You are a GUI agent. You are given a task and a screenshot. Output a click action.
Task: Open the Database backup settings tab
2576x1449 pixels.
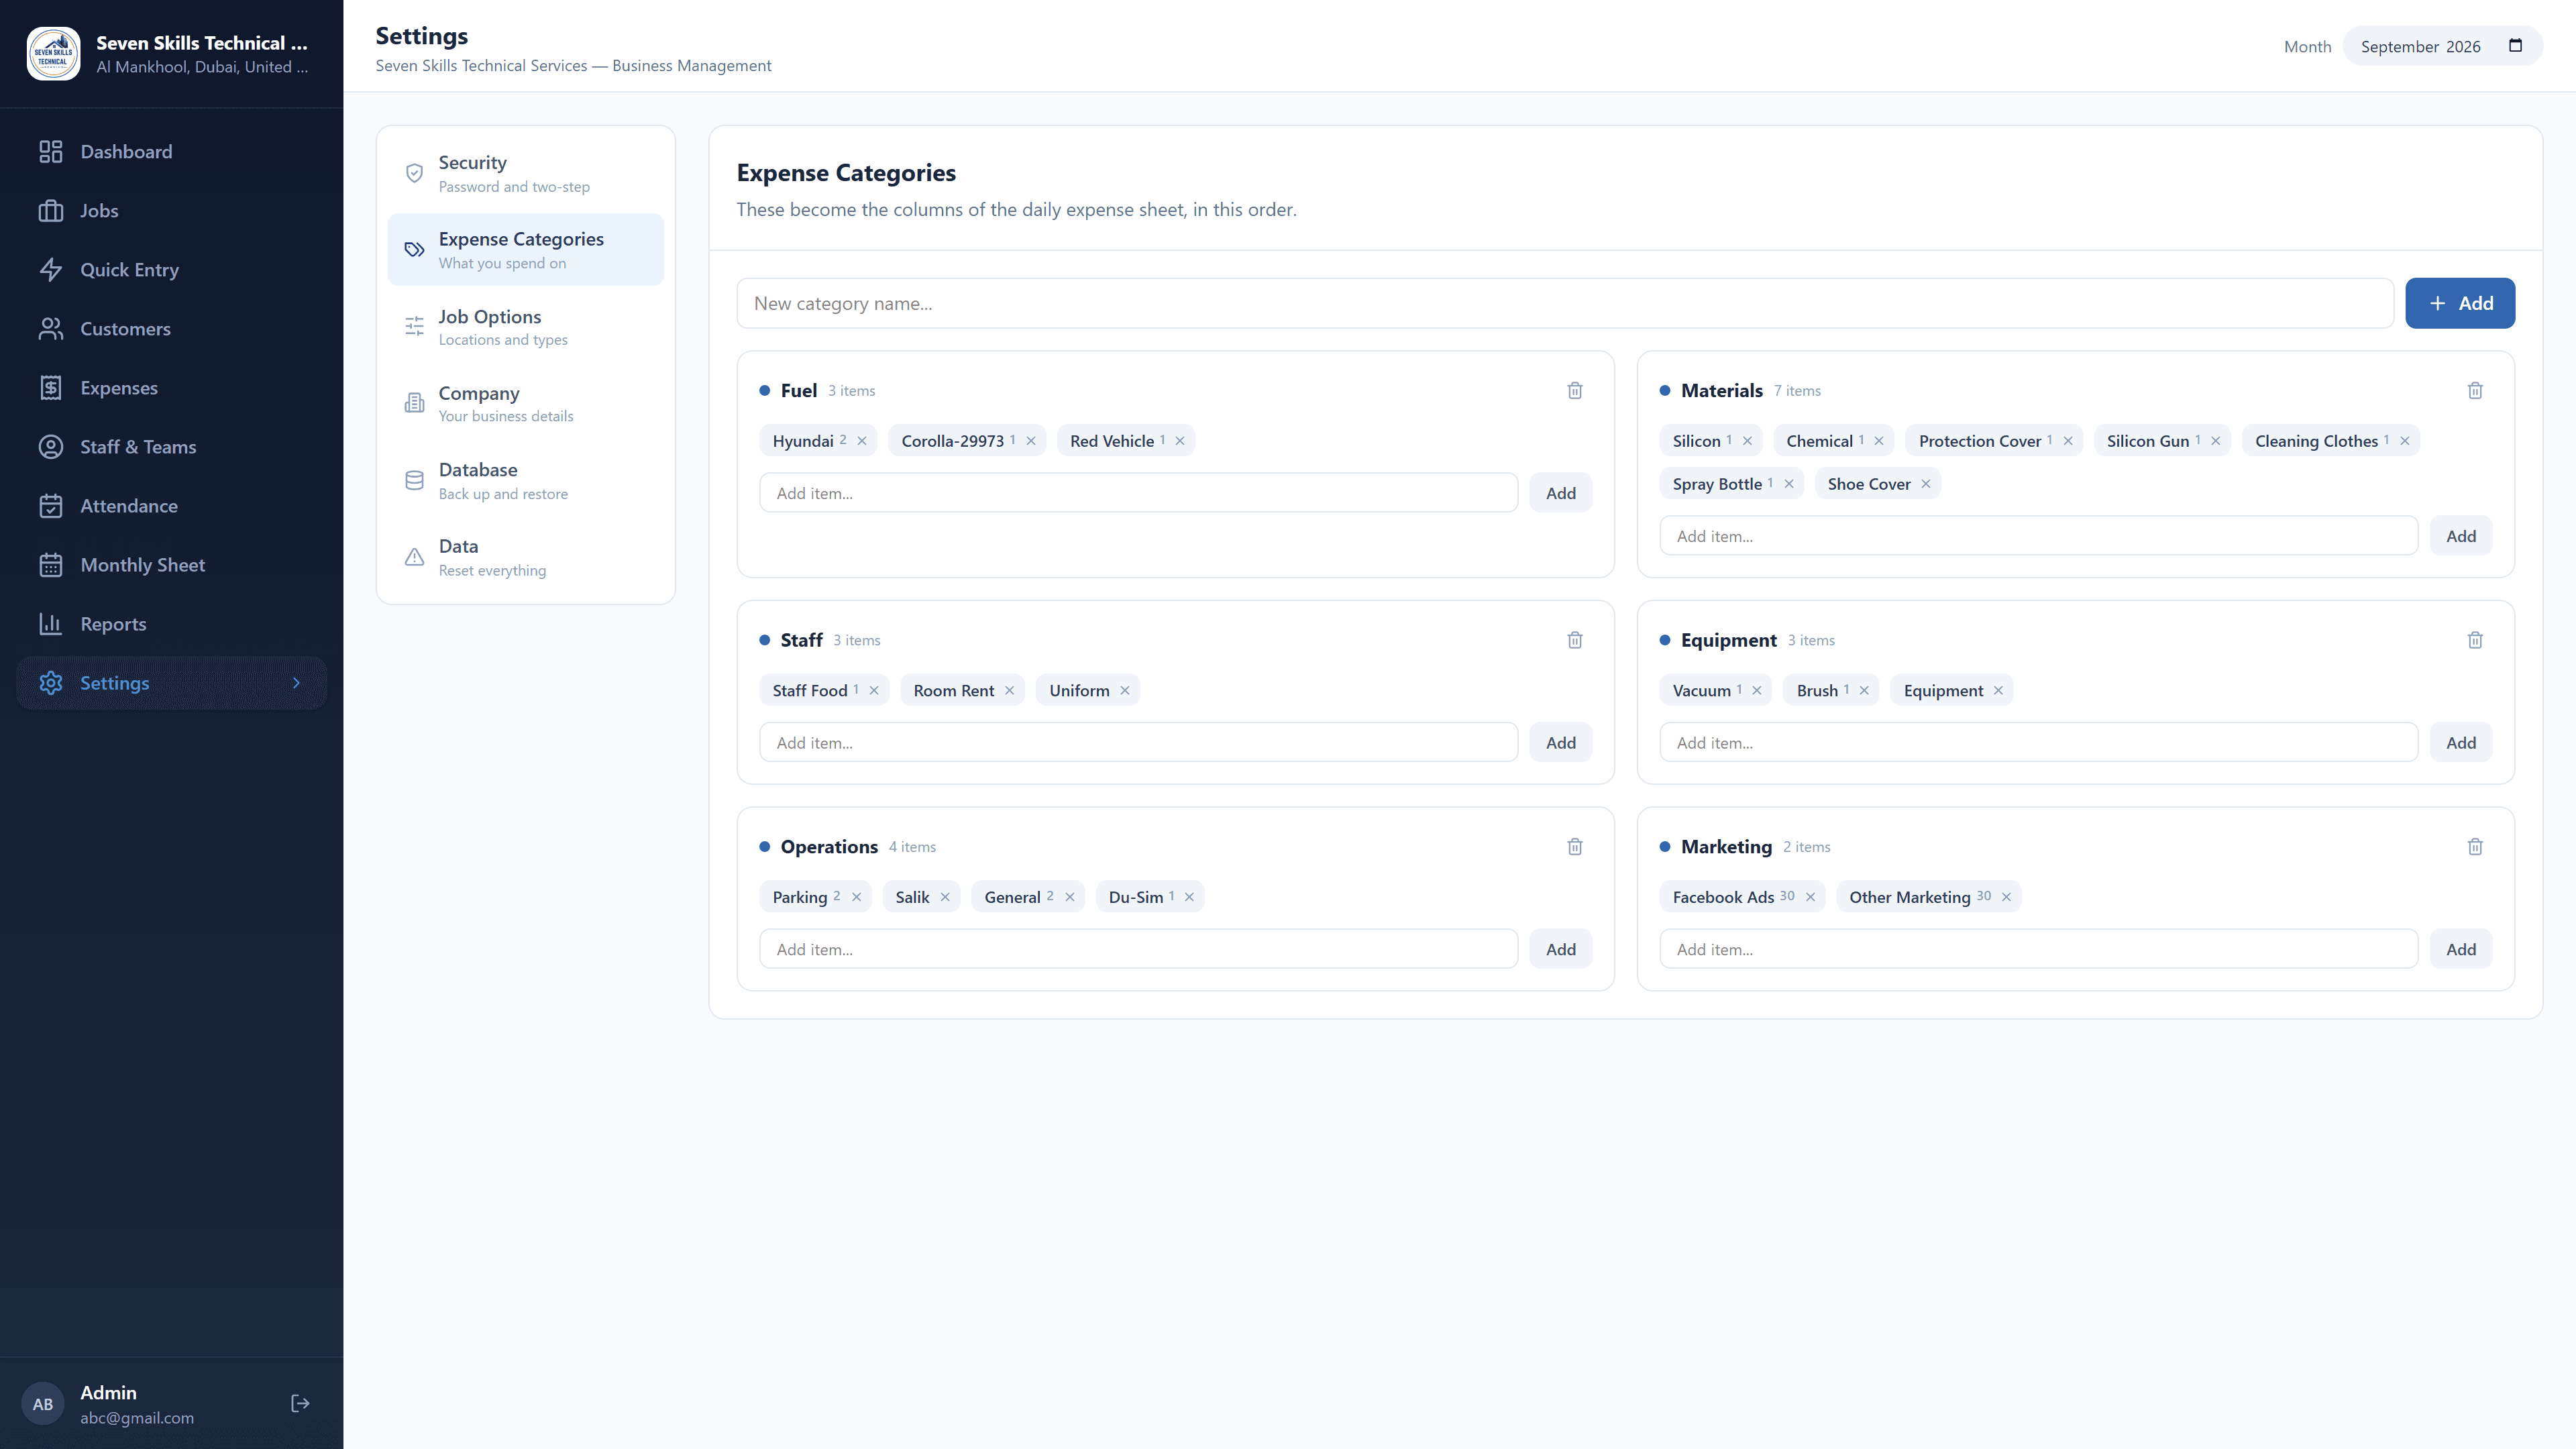pos(526,480)
